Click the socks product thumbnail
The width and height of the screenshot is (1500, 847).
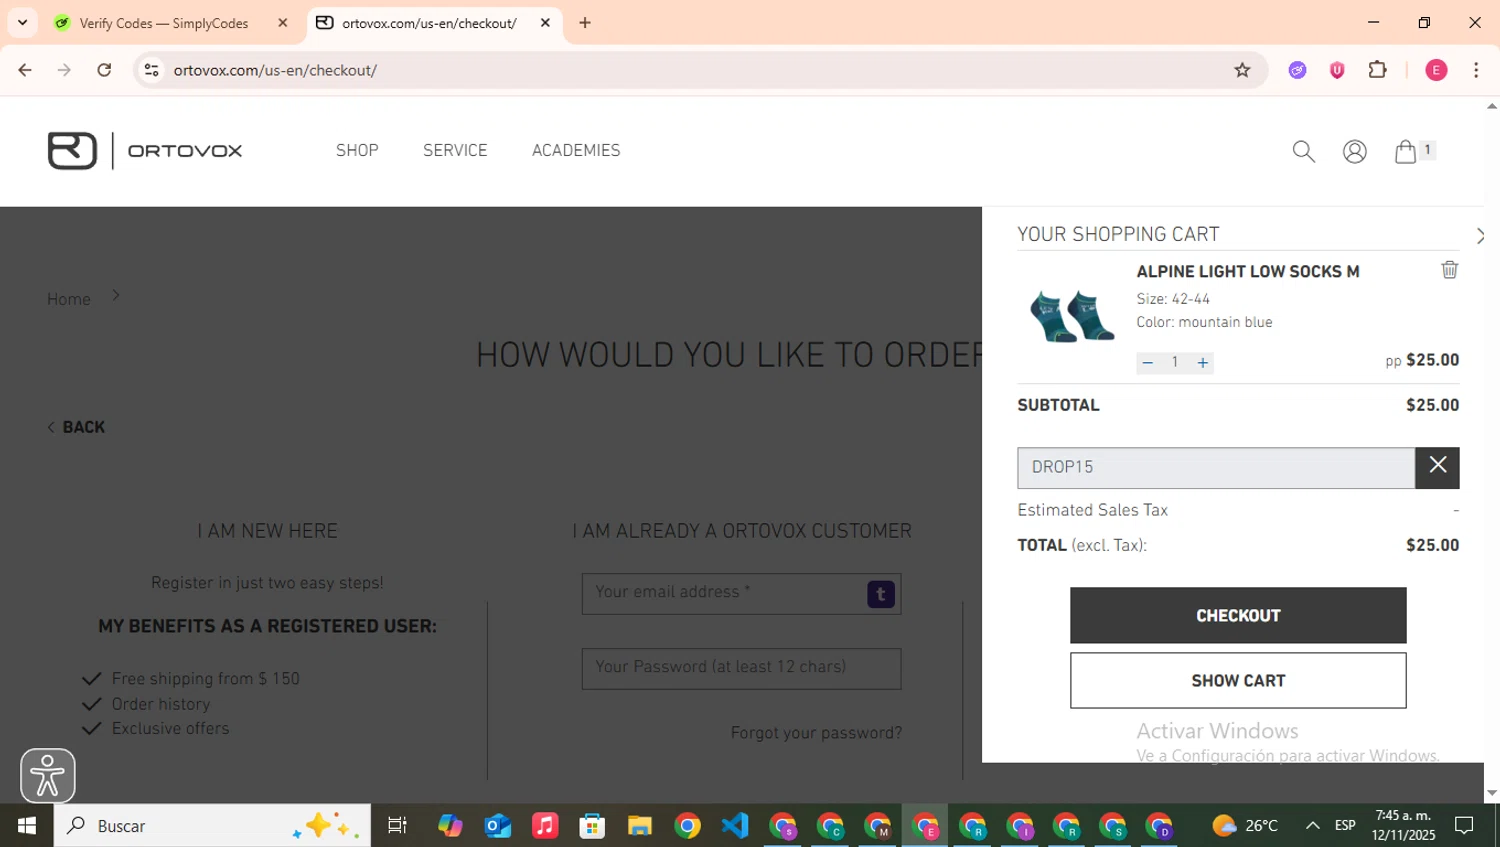[x=1072, y=316]
